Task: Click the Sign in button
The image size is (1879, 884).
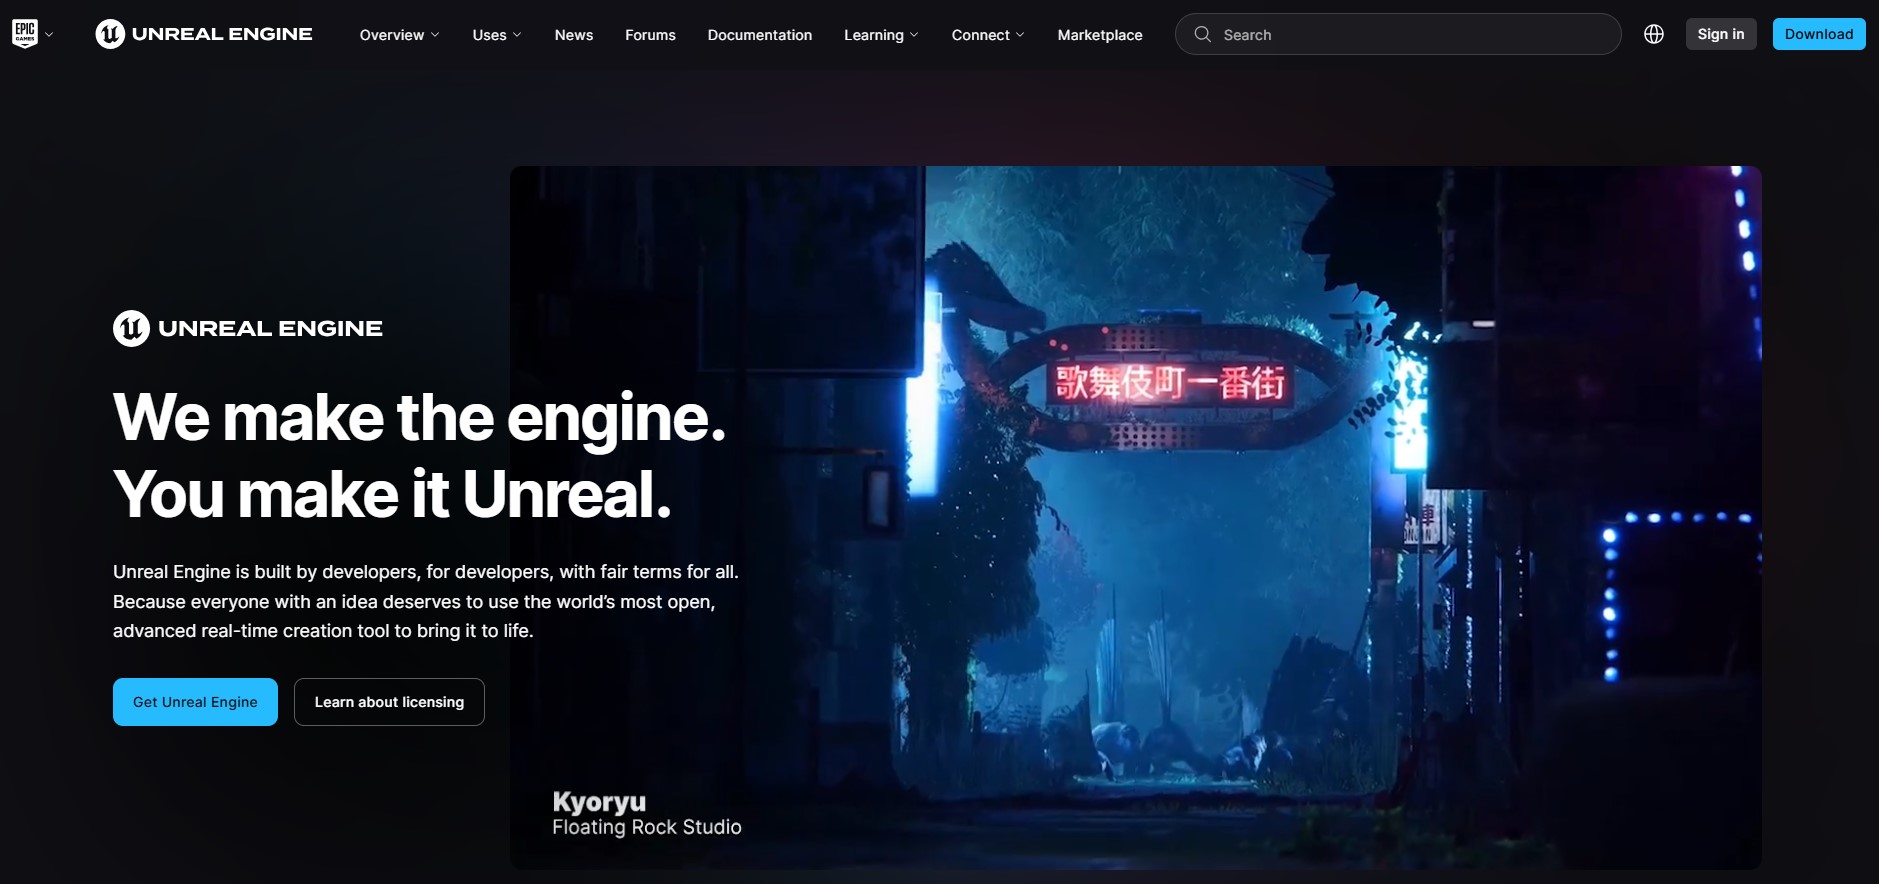Action: 1721,34
